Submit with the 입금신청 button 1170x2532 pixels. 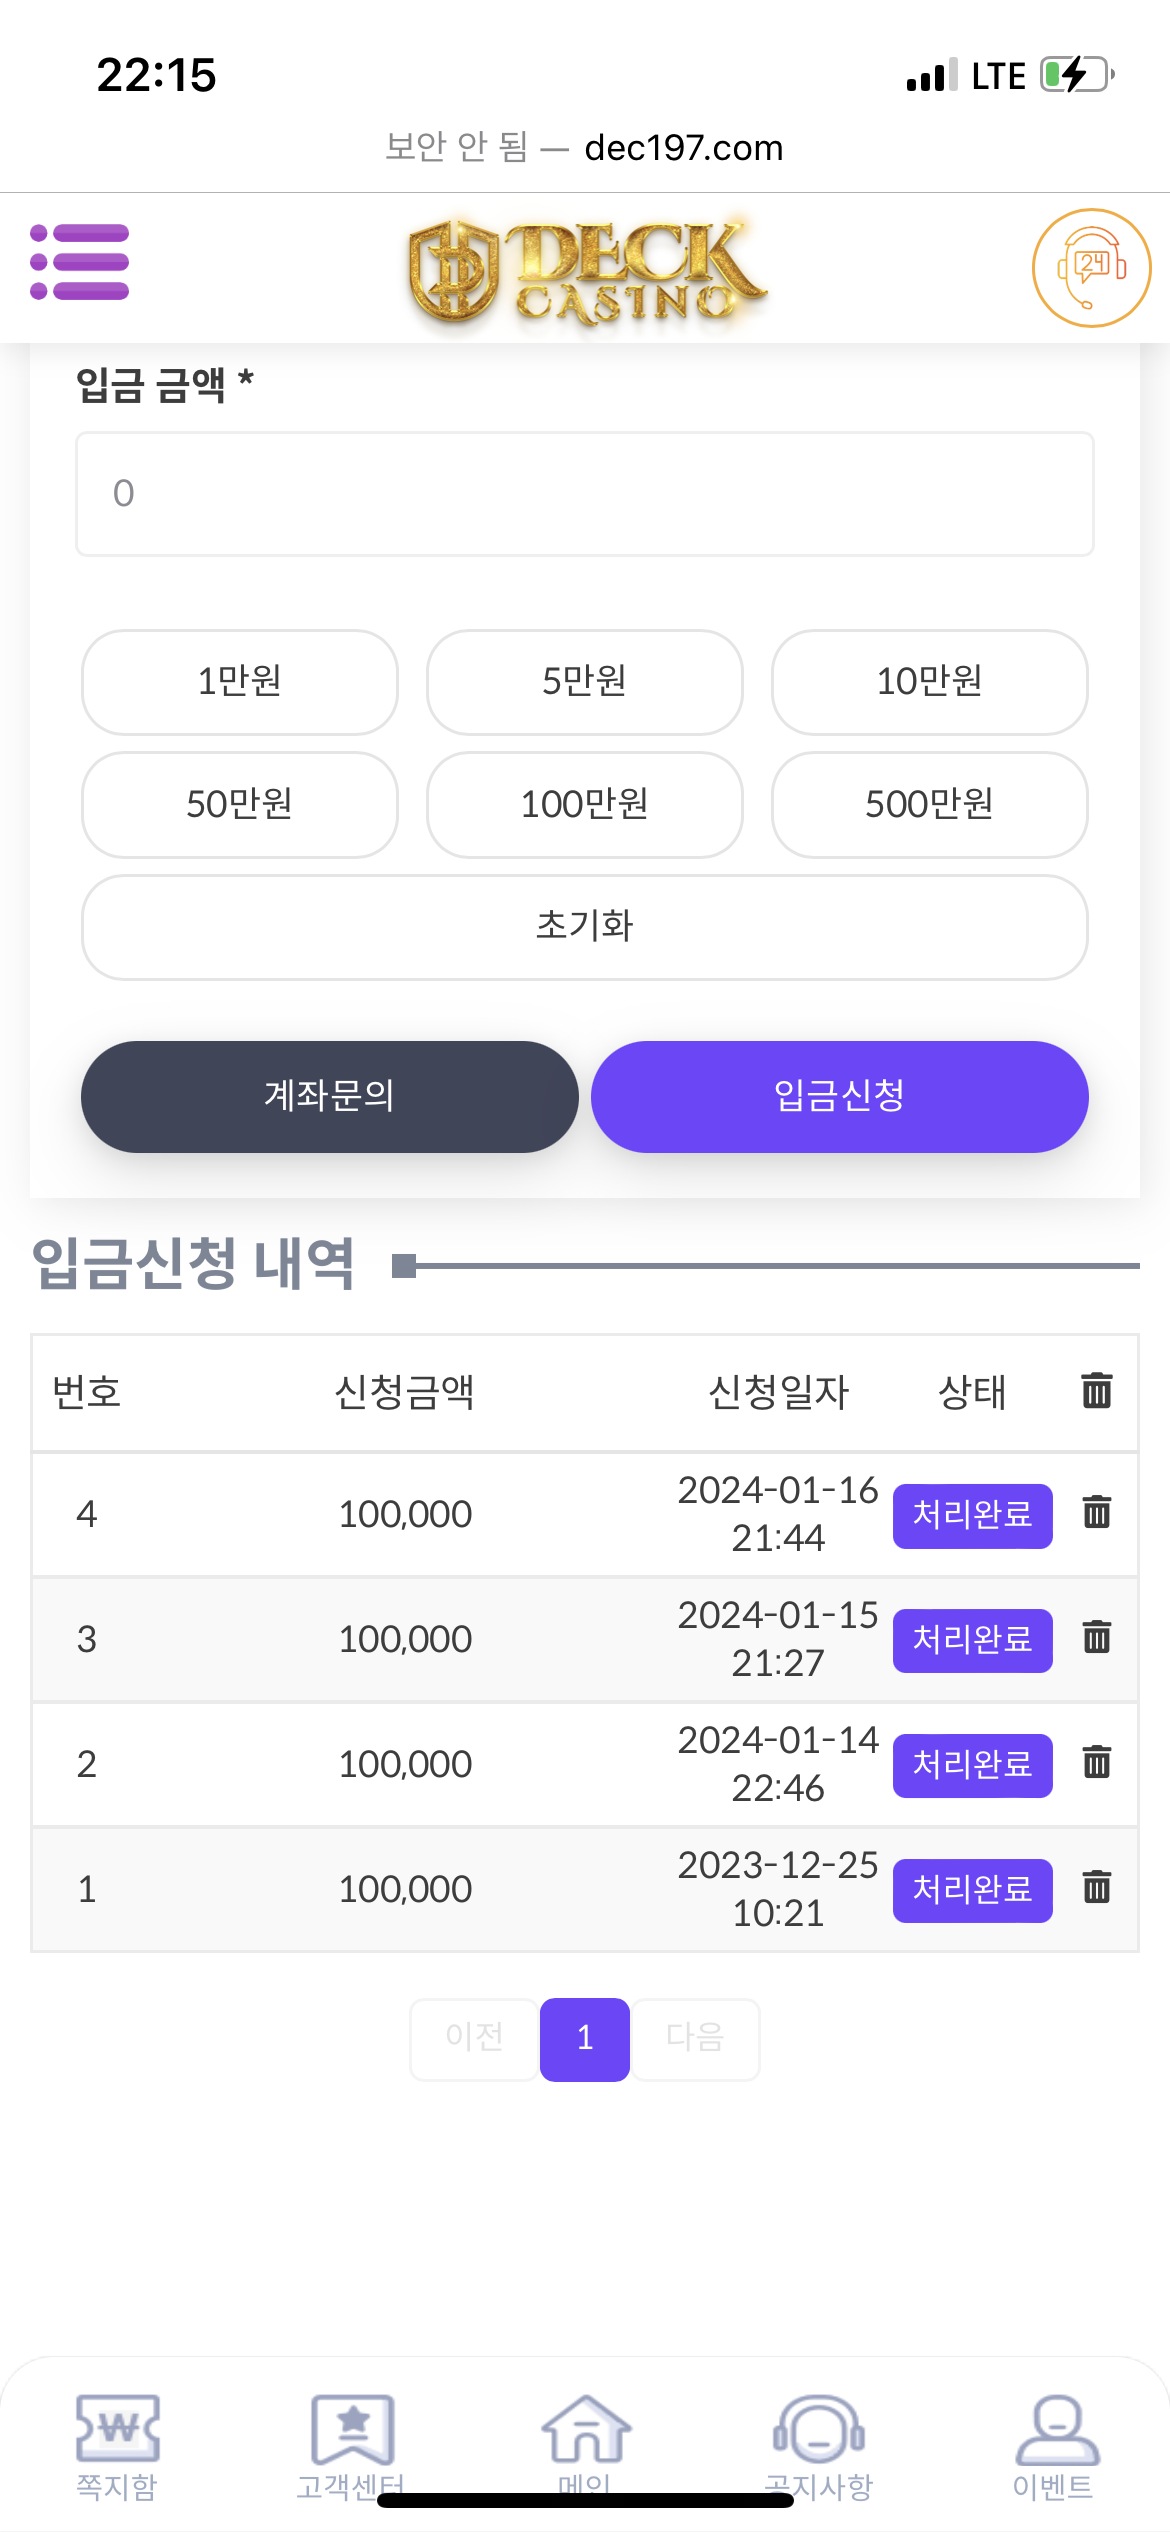pos(839,1096)
